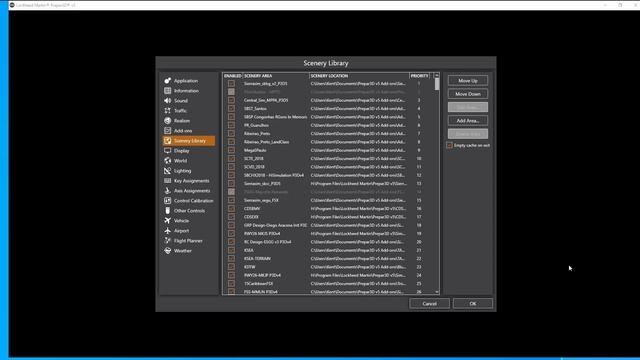Select the SBSP Congonhas scenery row
The width and height of the screenshot is (640, 360).
tap(331, 117)
